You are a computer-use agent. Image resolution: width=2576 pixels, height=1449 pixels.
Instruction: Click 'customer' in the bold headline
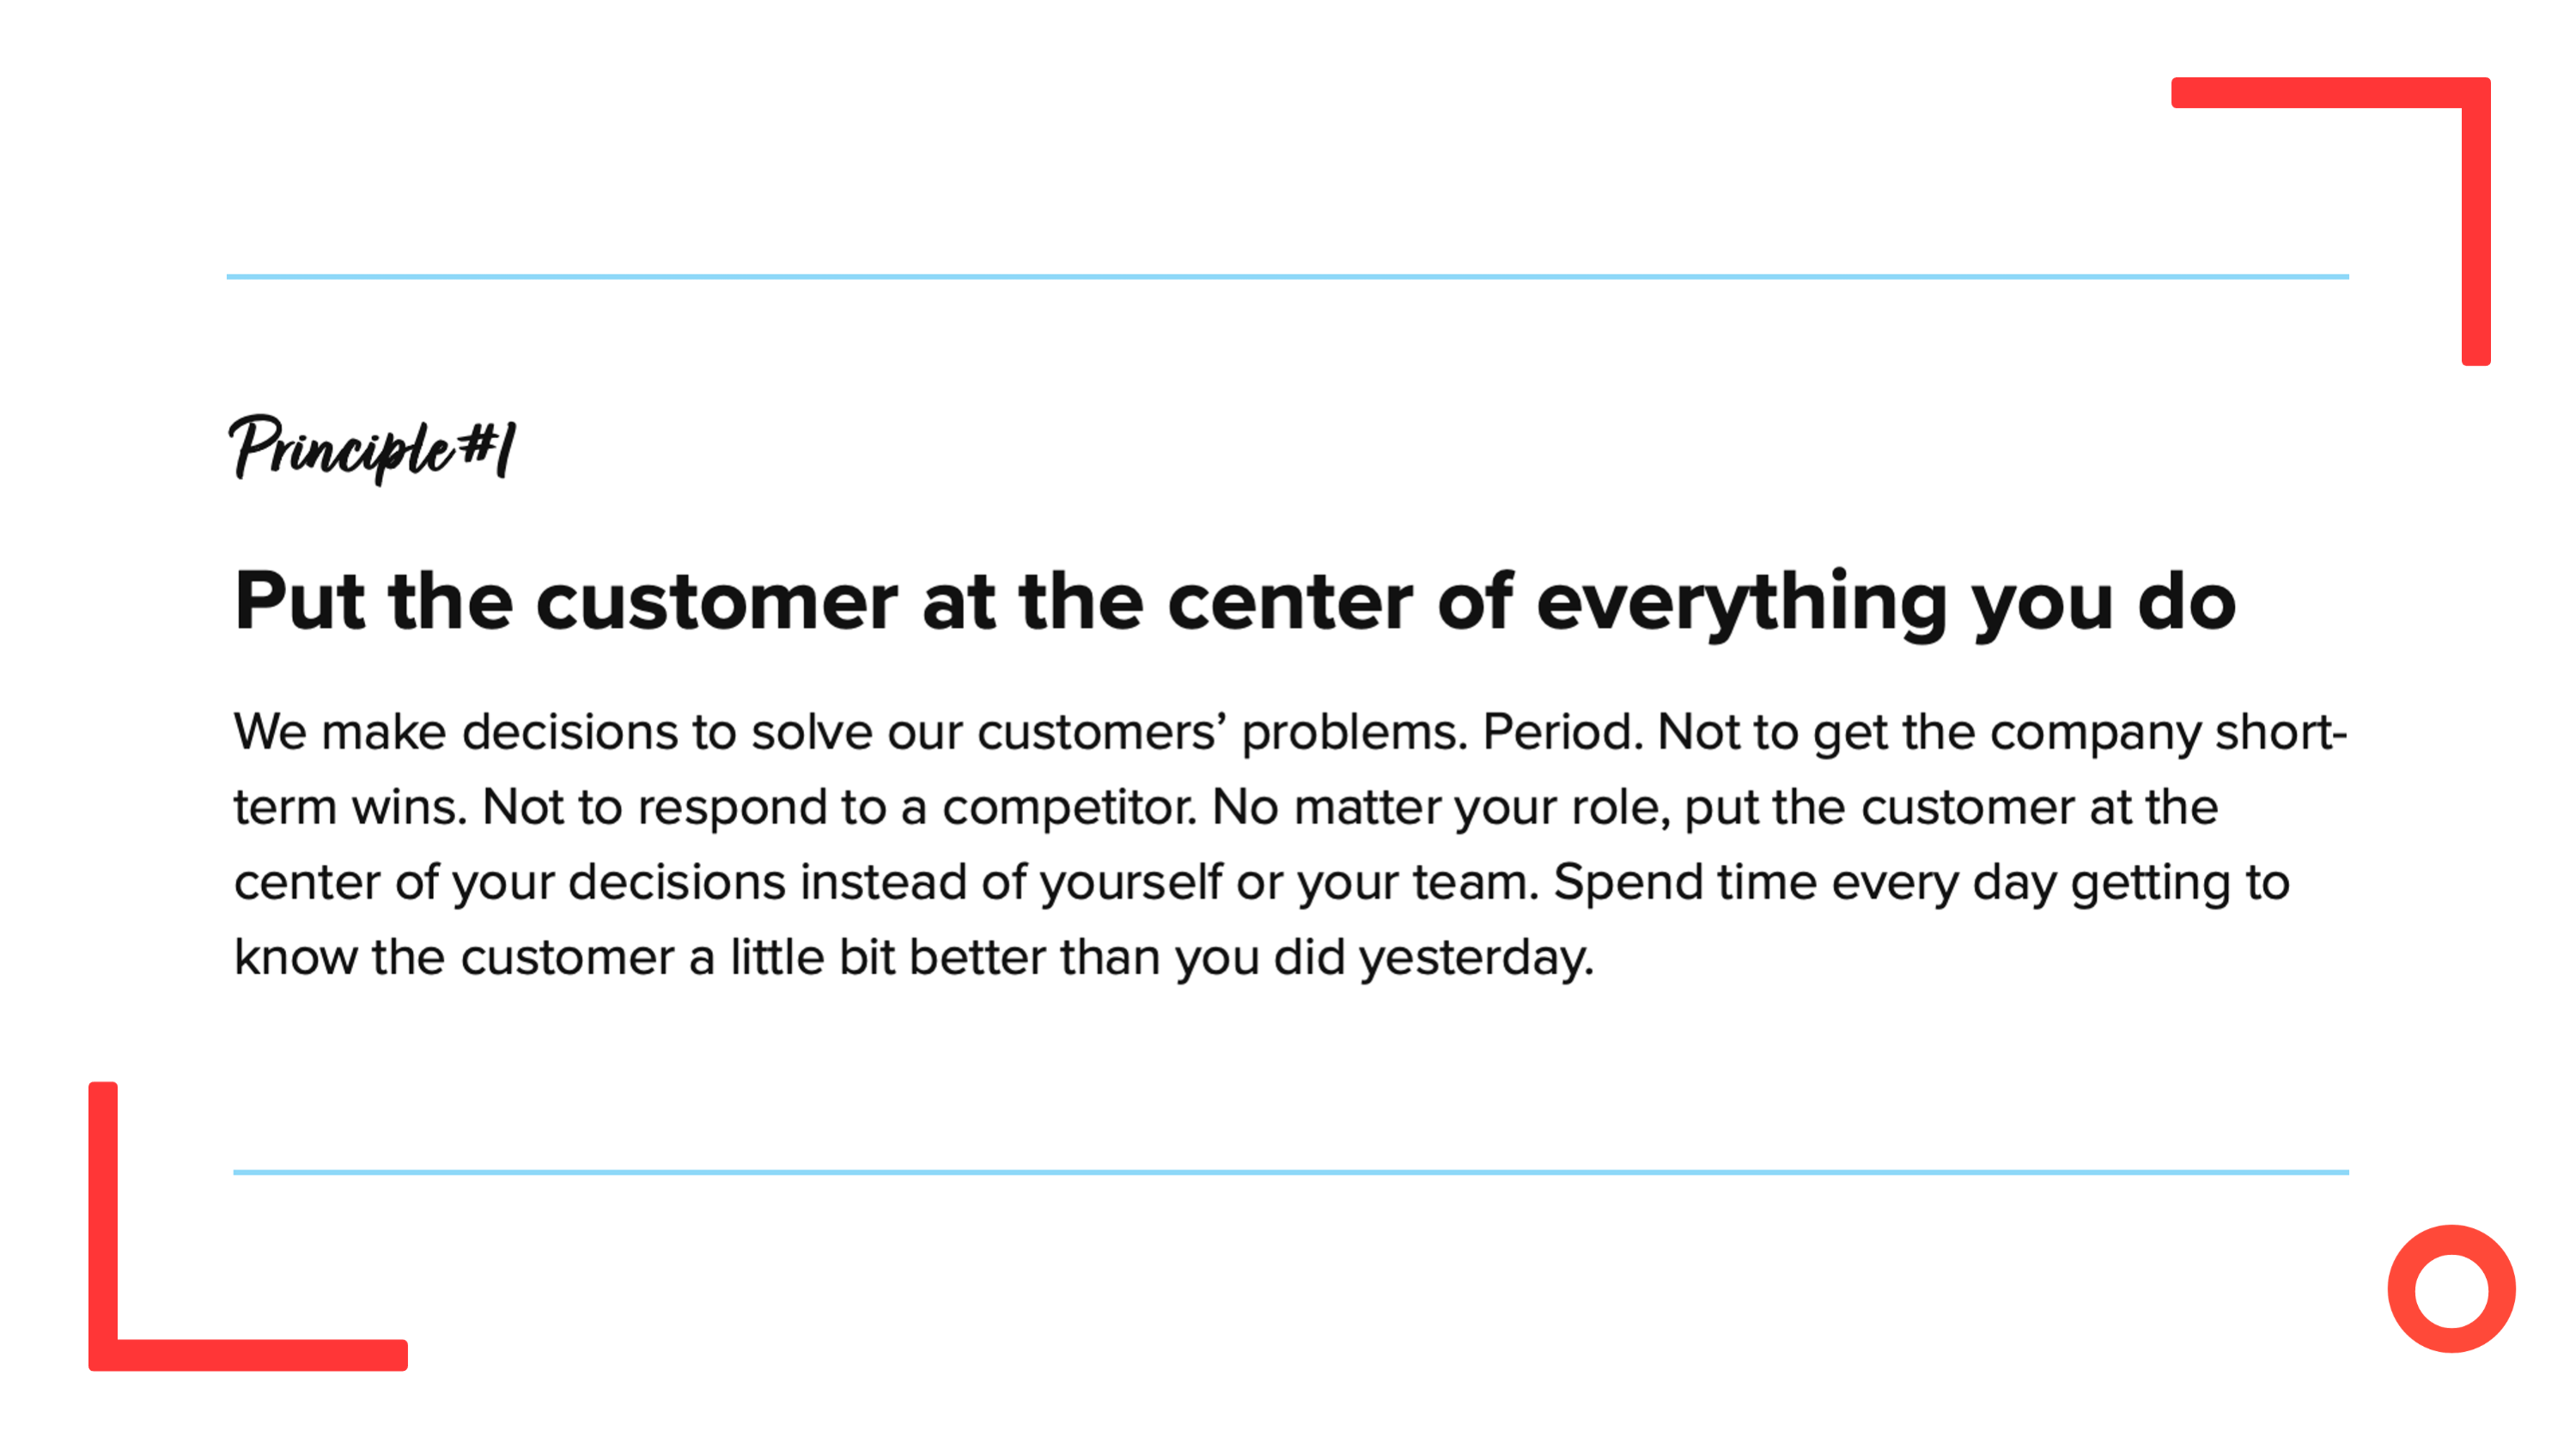(716, 603)
